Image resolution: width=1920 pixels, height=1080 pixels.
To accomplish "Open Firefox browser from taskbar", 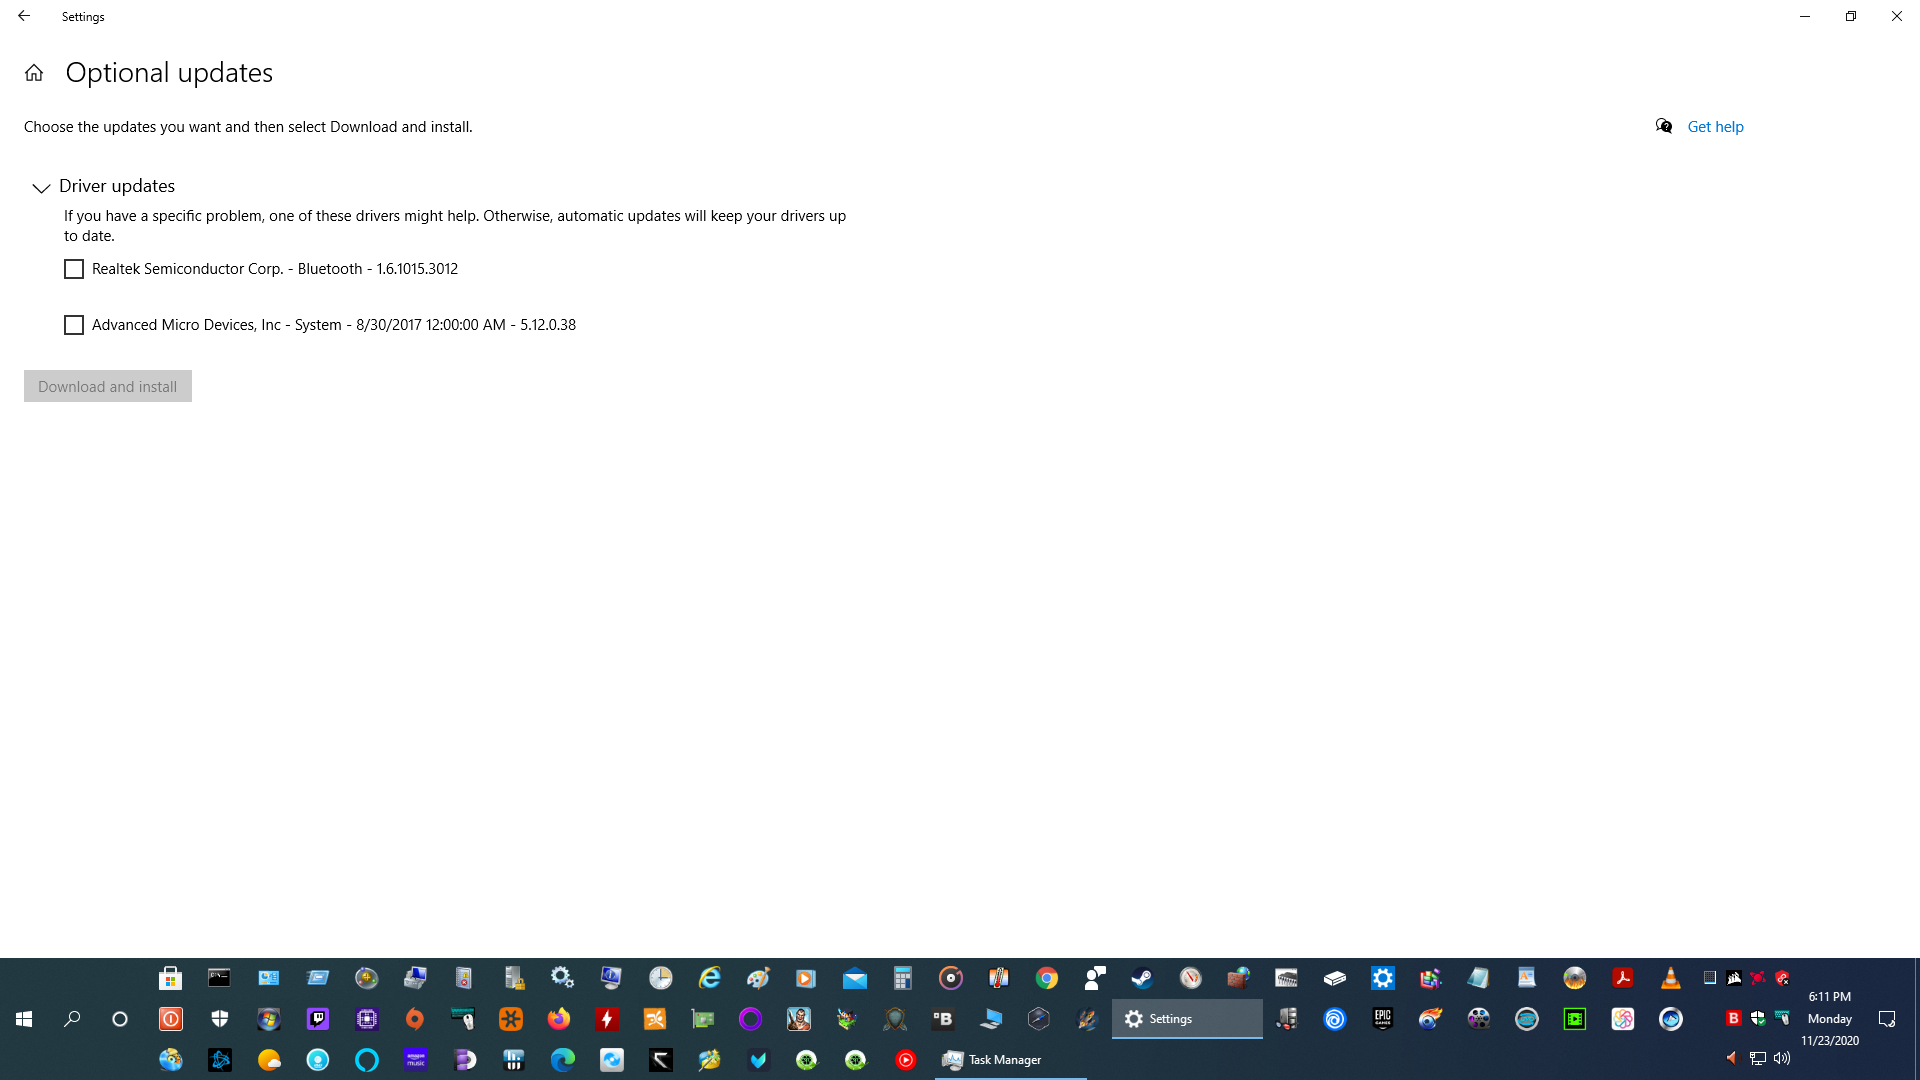I will click(x=556, y=1018).
